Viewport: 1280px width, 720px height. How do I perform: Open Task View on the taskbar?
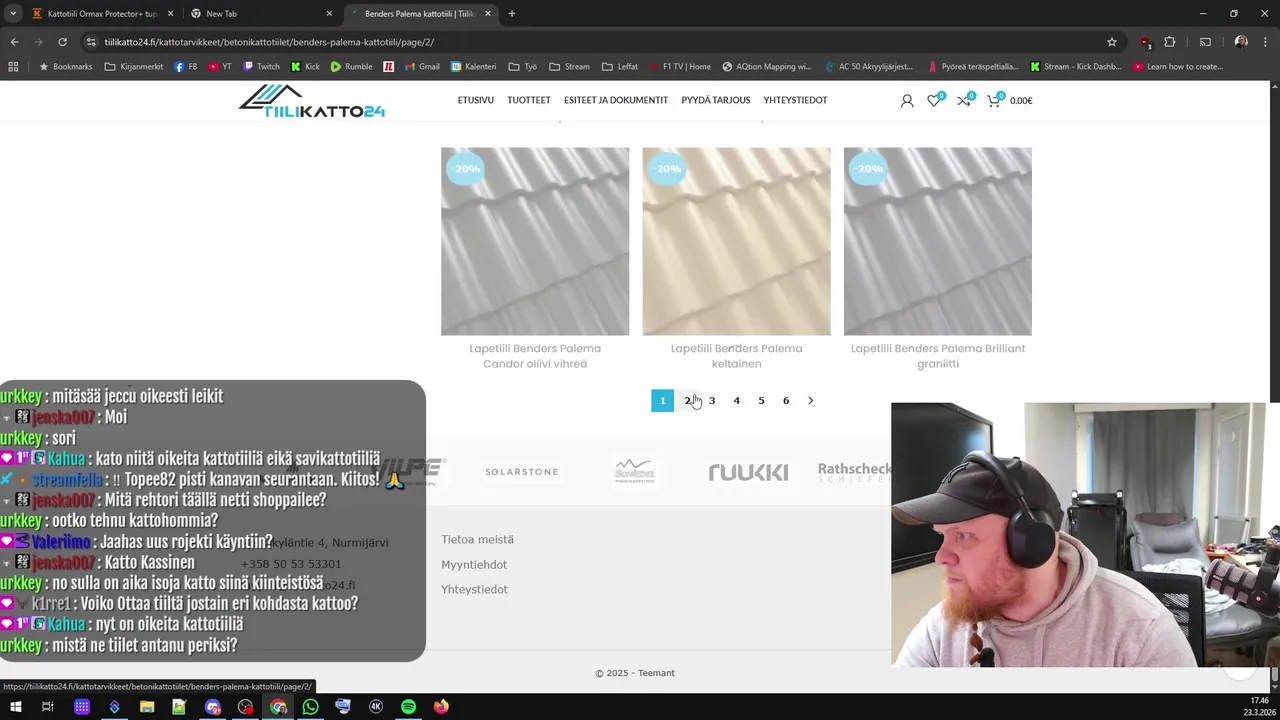(47, 707)
